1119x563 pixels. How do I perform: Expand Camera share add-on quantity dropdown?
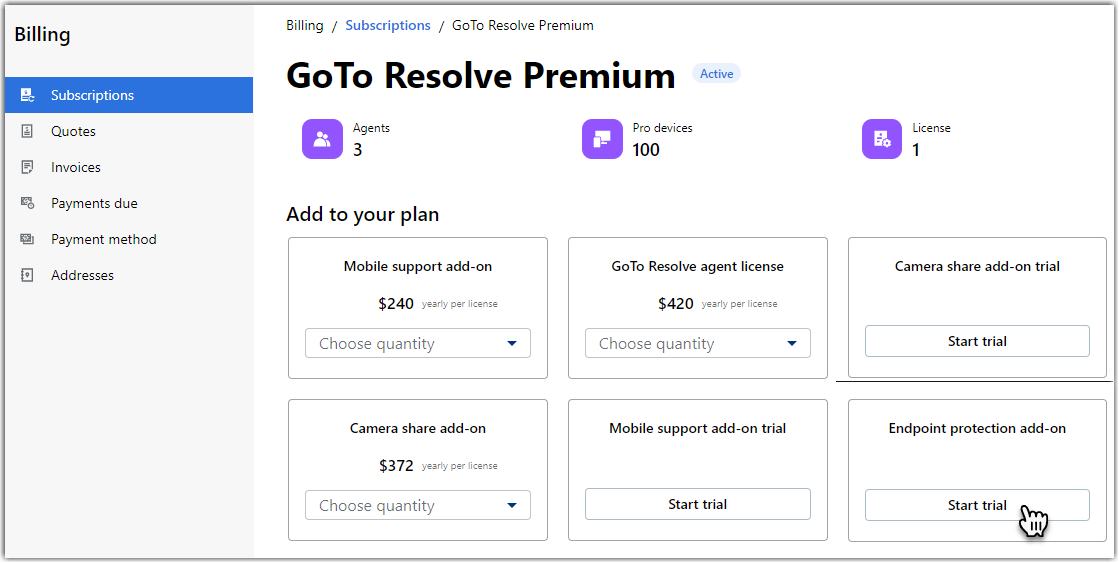coord(417,505)
